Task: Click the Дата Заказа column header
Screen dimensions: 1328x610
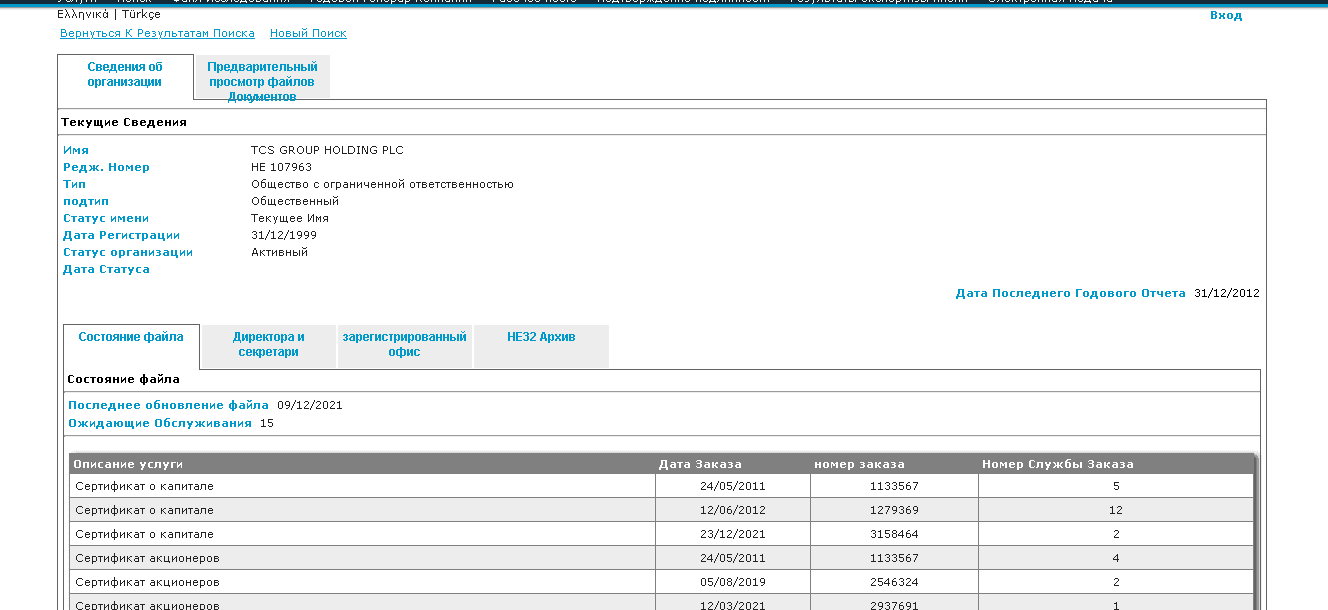Action: tap(700, 464)
